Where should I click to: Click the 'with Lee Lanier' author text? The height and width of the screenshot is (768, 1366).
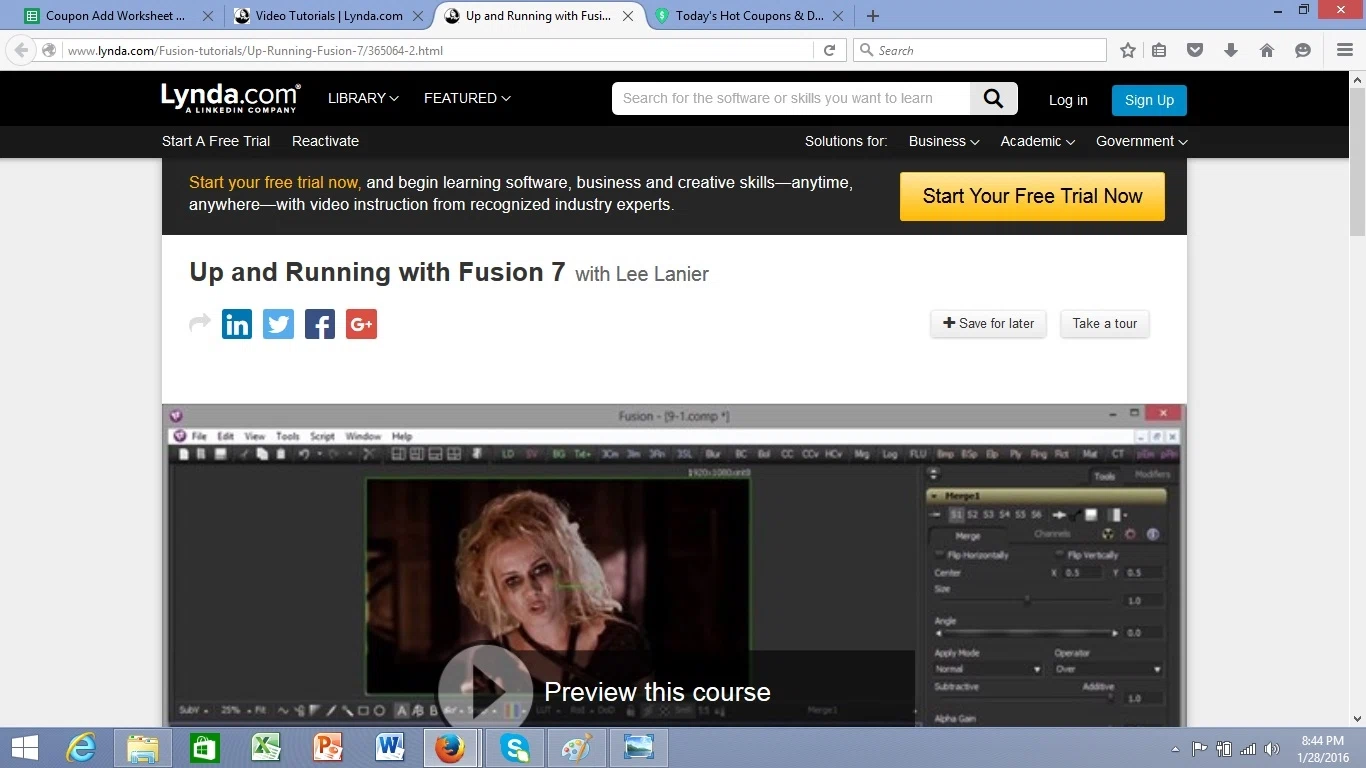642,274
